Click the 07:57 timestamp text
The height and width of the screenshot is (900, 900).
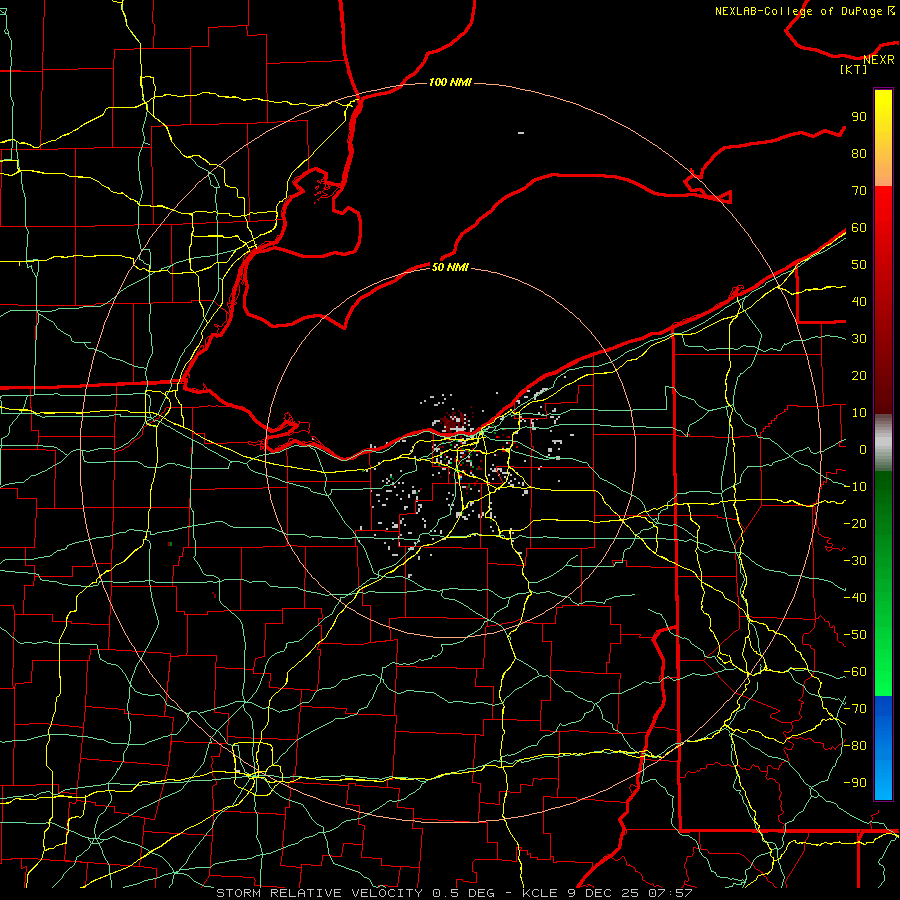670,893
